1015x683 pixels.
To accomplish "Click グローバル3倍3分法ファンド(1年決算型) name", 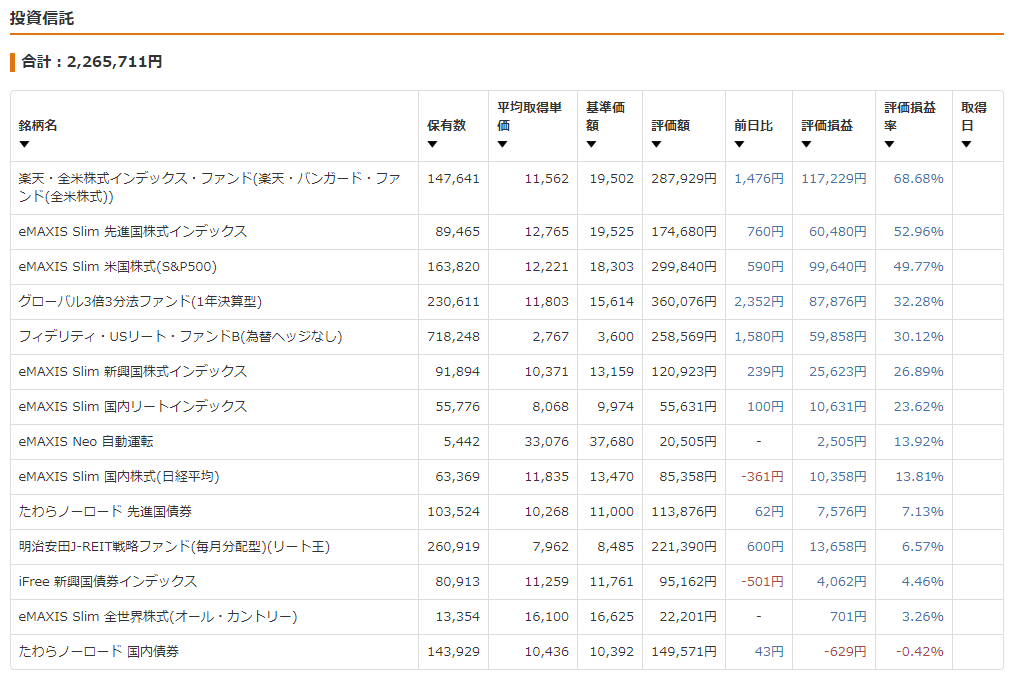I will coord(140,302).
